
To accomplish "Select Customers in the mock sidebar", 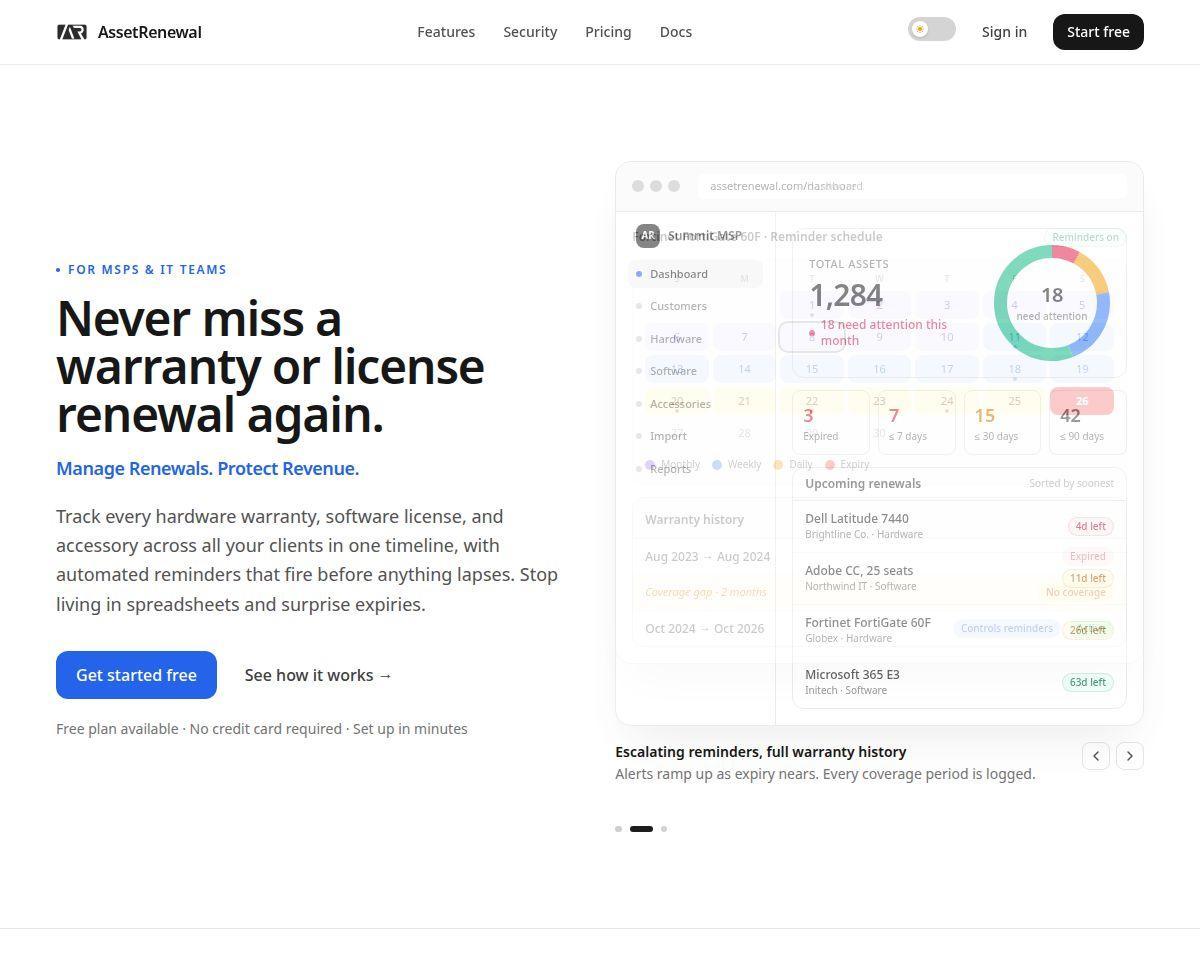I will pos(695,306).
